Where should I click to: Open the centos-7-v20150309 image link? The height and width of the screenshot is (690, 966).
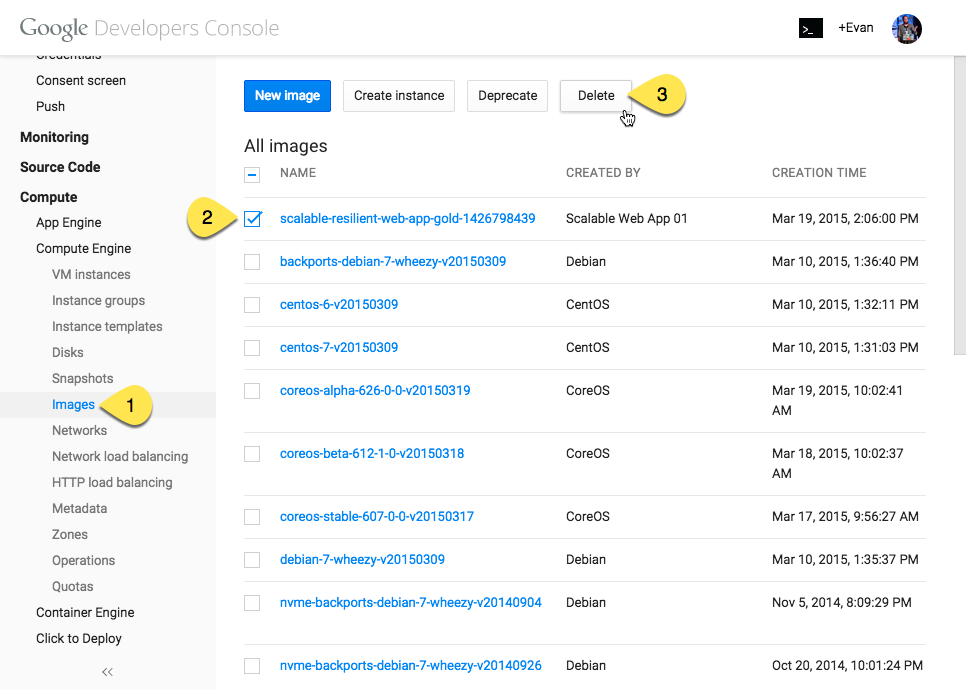pyautogui.click(x=339, y=347)
